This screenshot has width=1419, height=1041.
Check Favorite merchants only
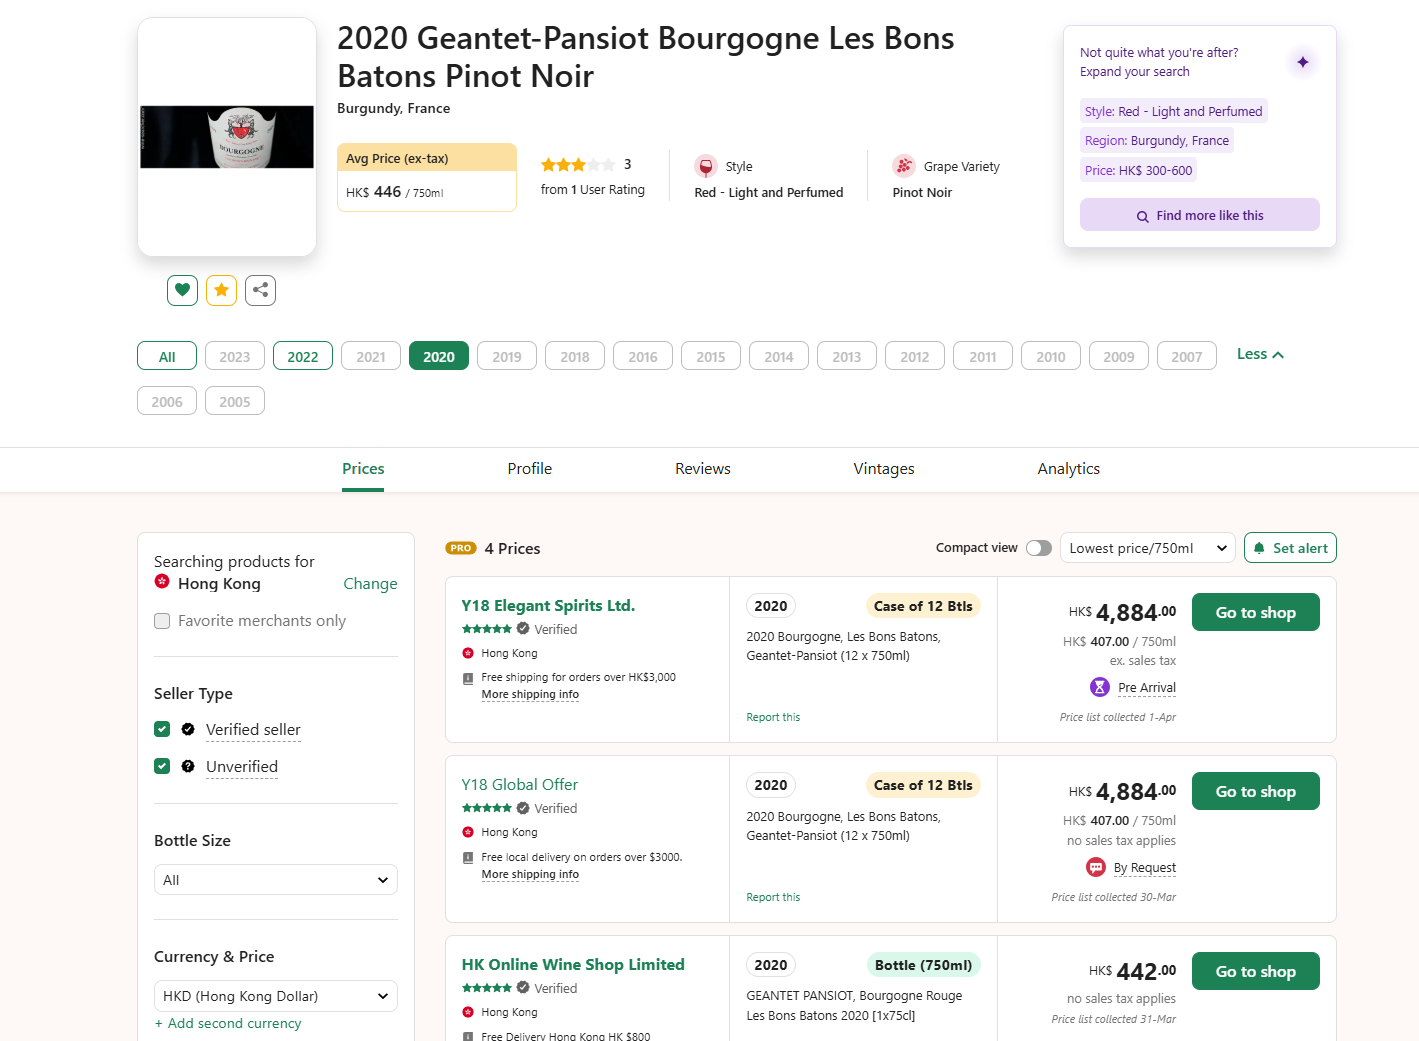(x=162, y=621)
